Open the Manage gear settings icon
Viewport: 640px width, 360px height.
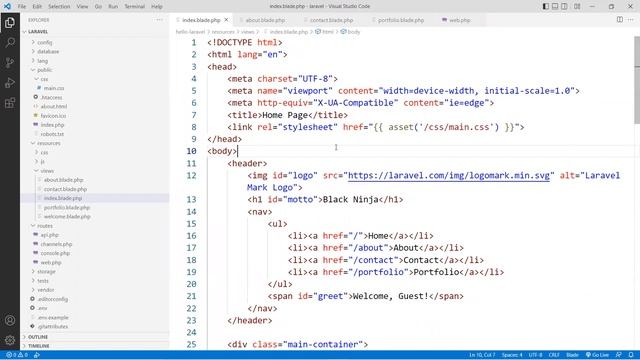point(10,340)
